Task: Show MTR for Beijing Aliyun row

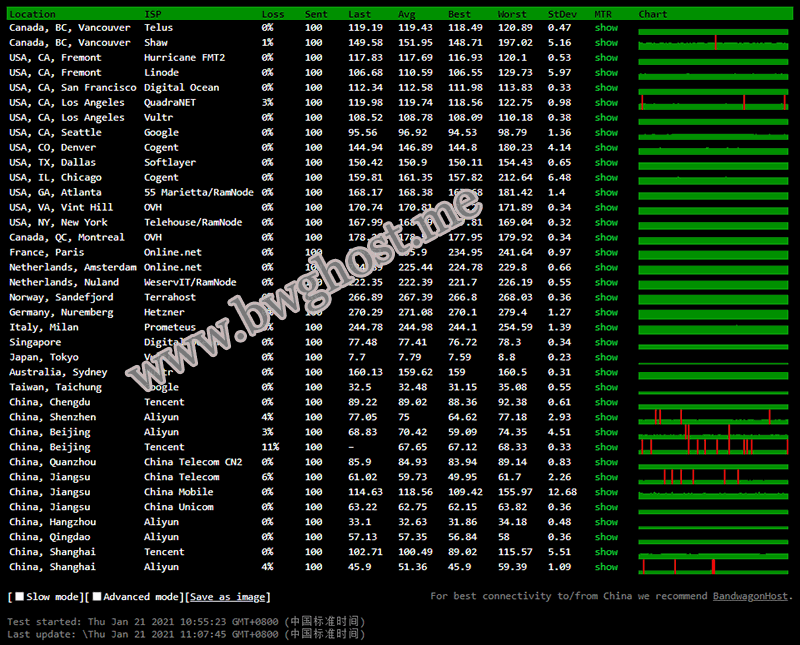Action: pyautogui.click(x=606, y=432)
